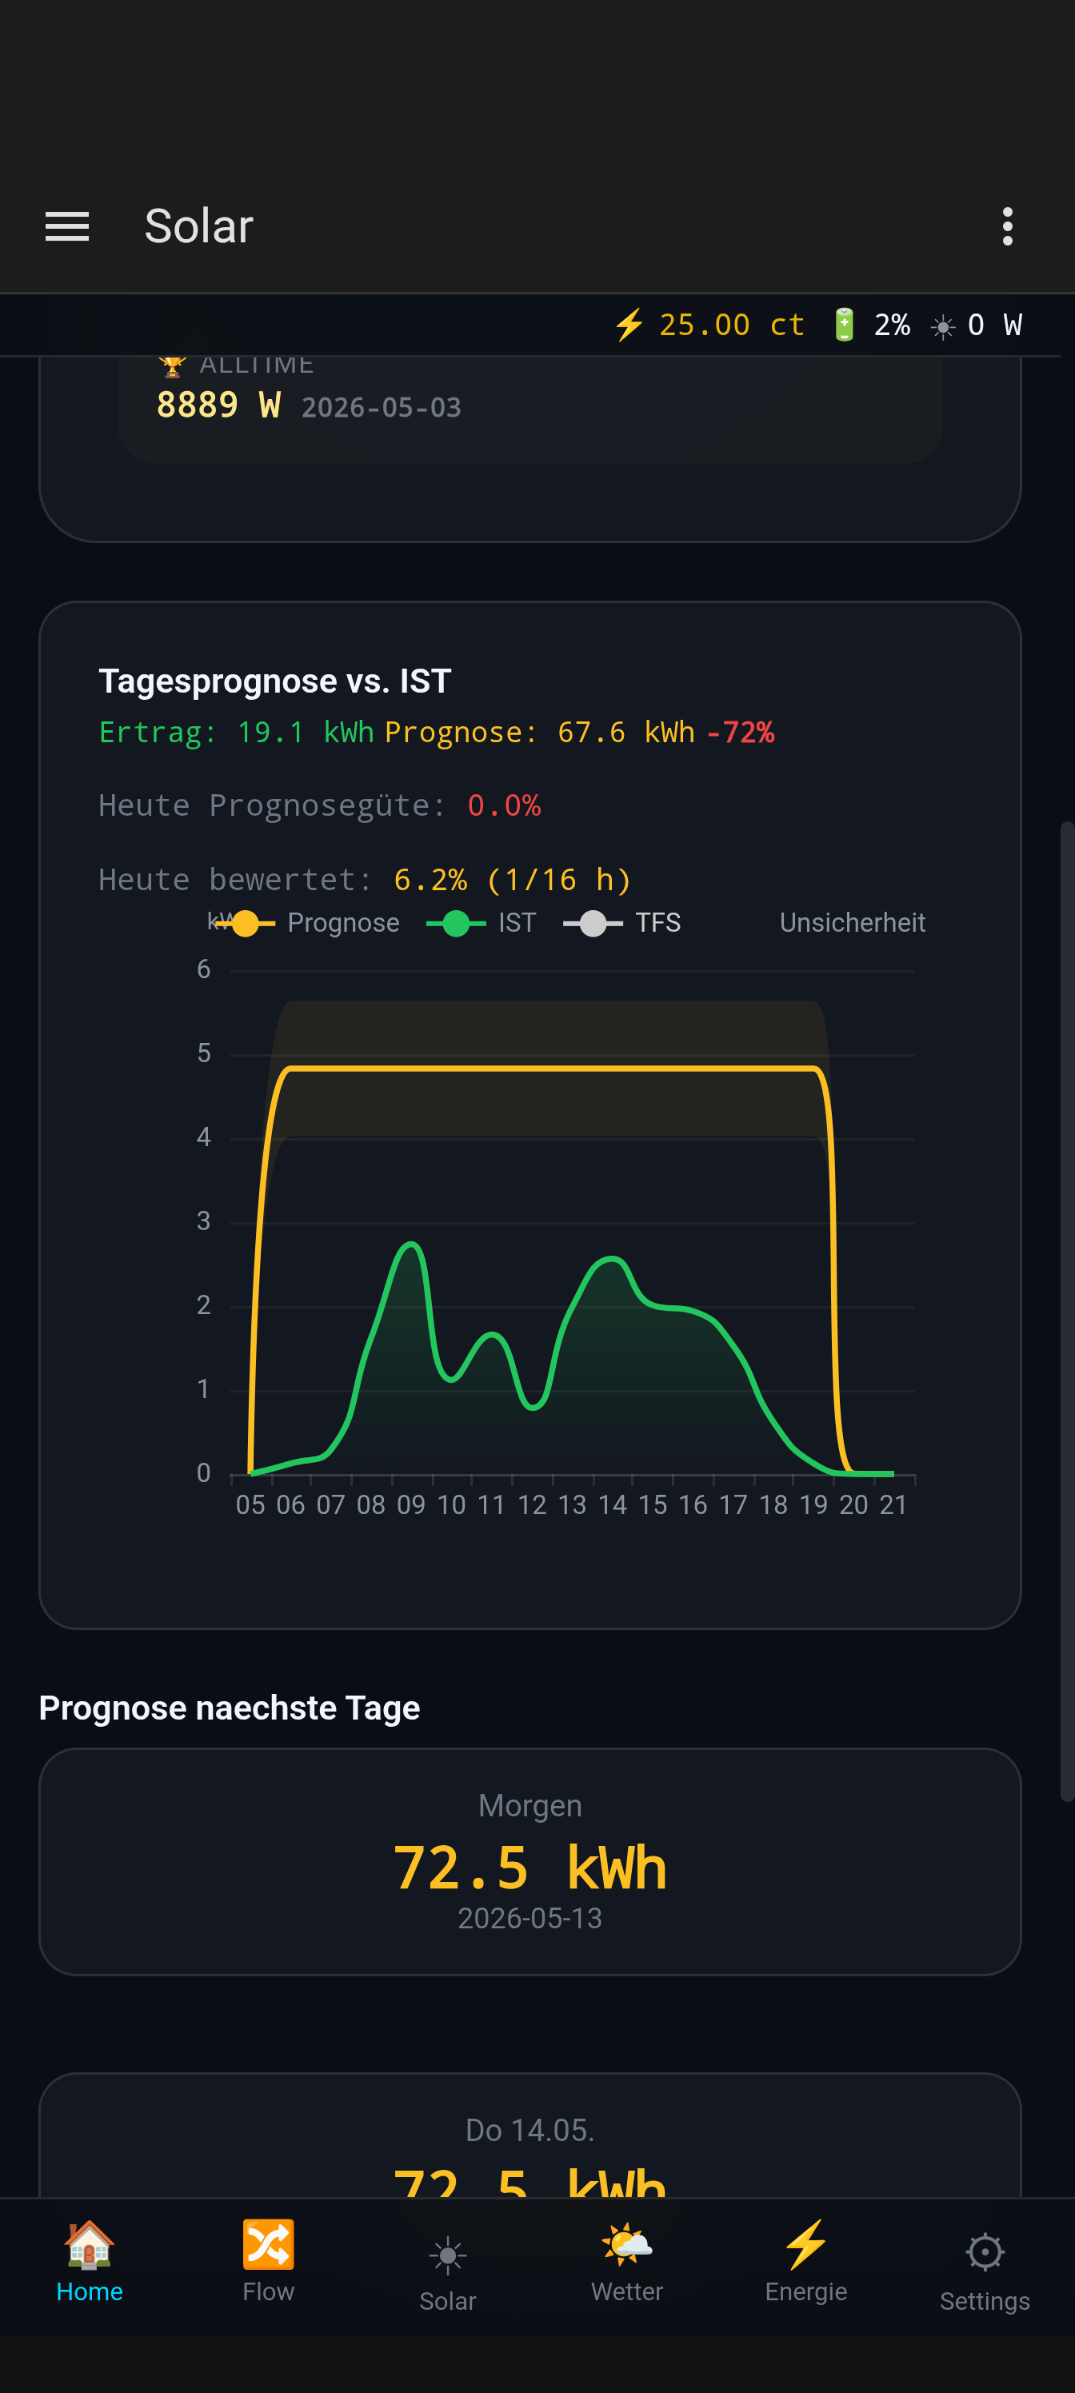The height and width of the screenshot is (2393, 1075).
Task: Go to the Home tab
Action: tap(89, 2262)
